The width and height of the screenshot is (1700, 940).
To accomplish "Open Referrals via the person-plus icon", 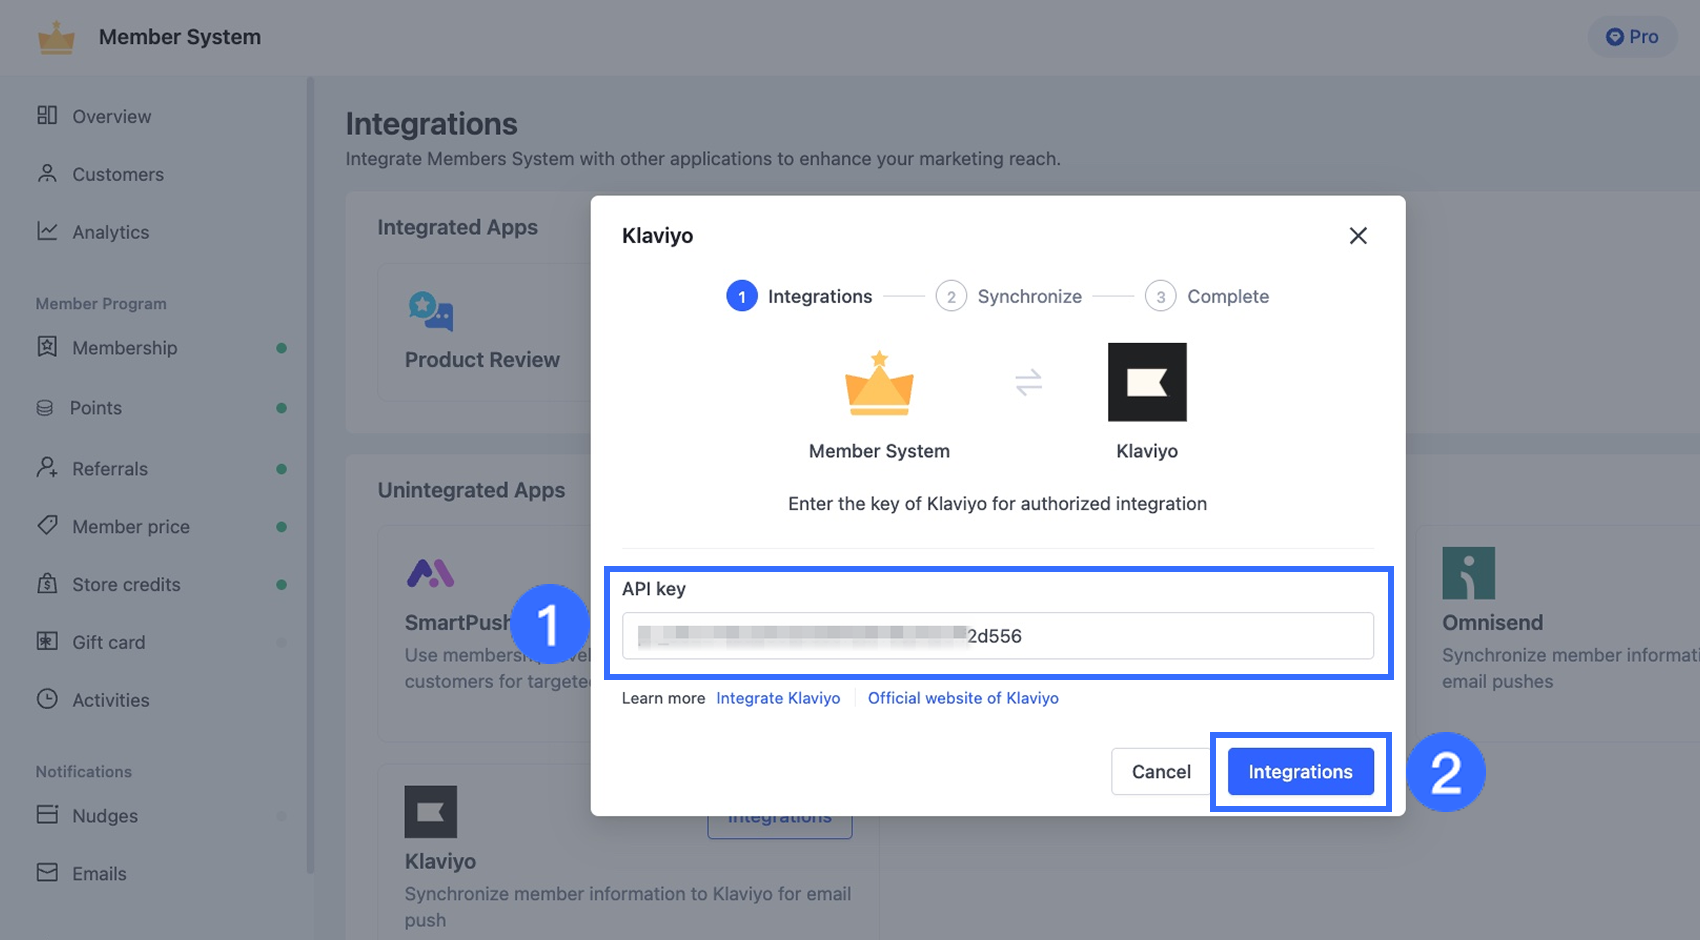I will pos(47,467).
